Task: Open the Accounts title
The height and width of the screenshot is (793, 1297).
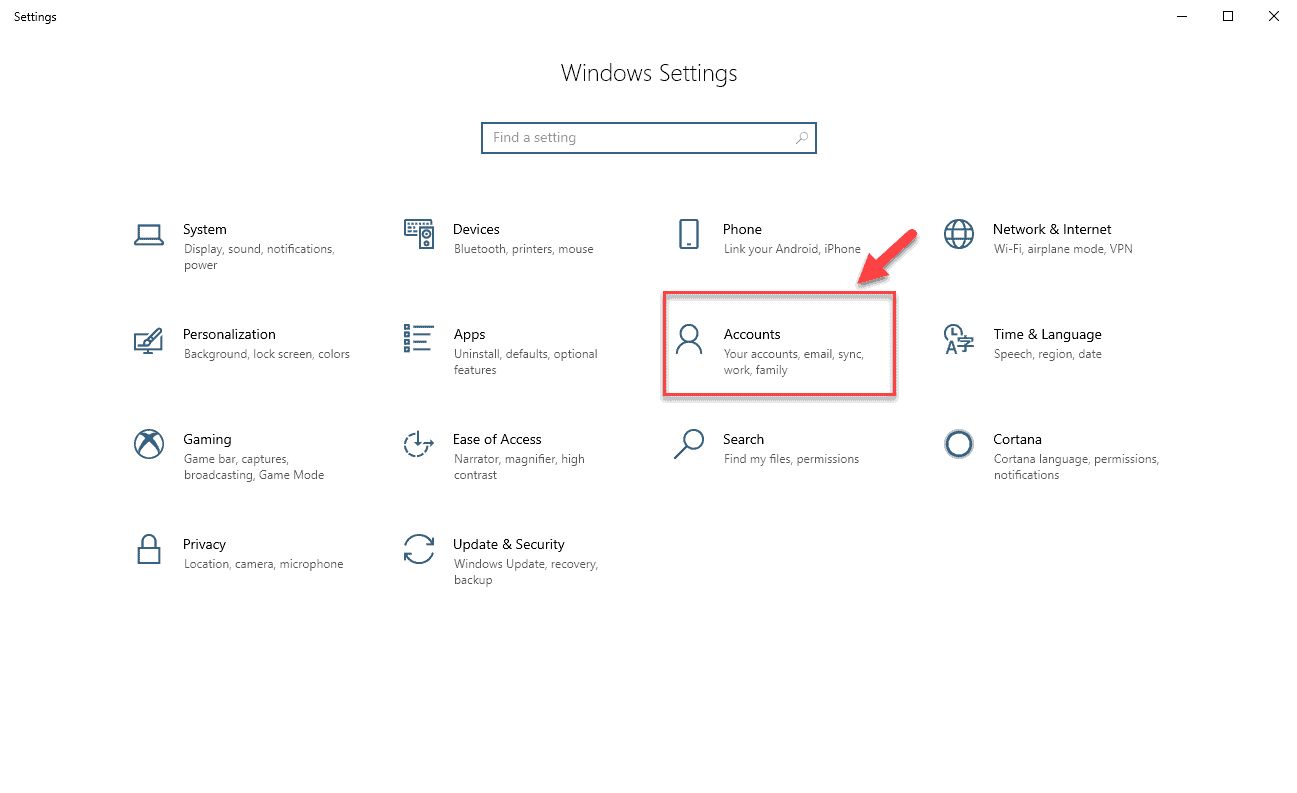Action: [752, 335]
